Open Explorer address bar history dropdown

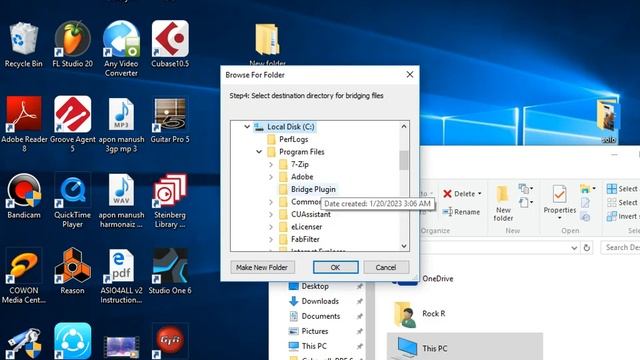[x=574, y=248]
